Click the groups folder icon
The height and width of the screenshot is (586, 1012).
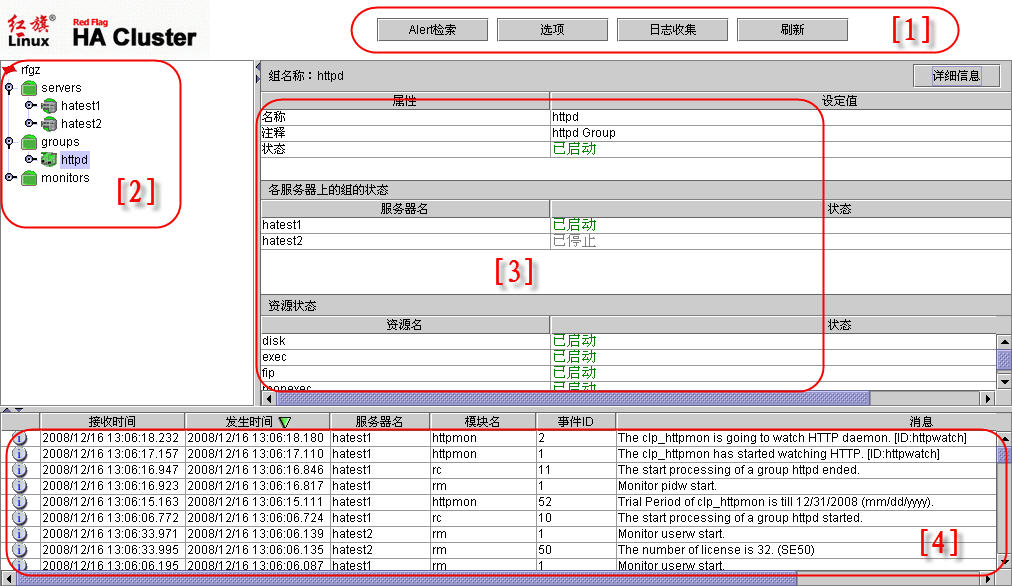point(29,142)
